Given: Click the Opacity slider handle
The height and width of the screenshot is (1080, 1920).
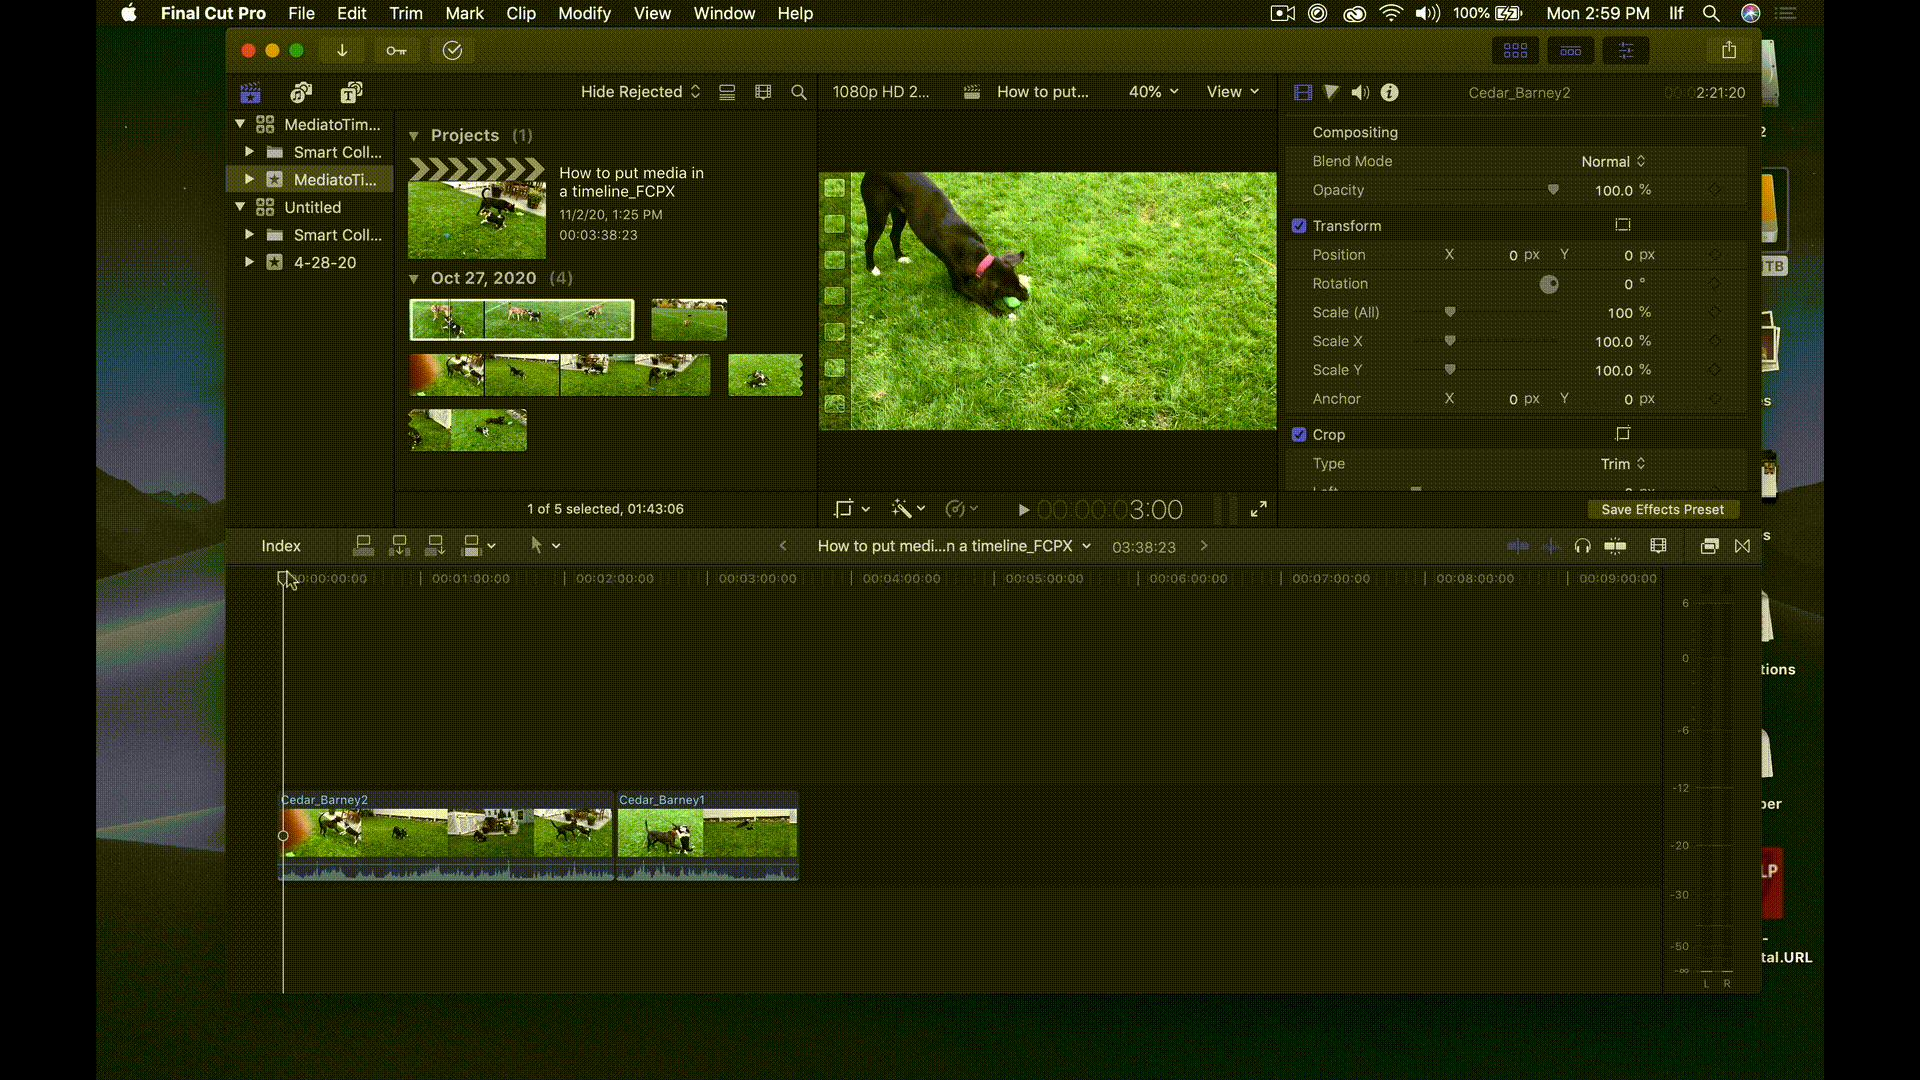Looking at the screenshot, I should (x=1553, y=190).
